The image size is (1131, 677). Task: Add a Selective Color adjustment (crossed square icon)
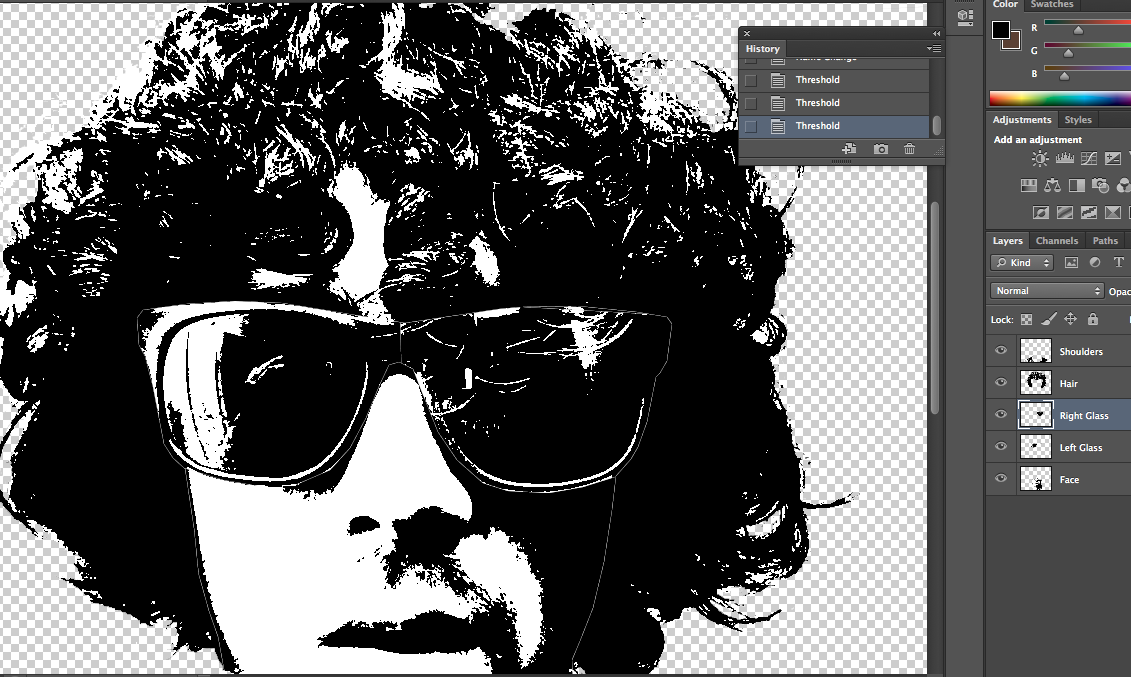tap(1113, 213)
